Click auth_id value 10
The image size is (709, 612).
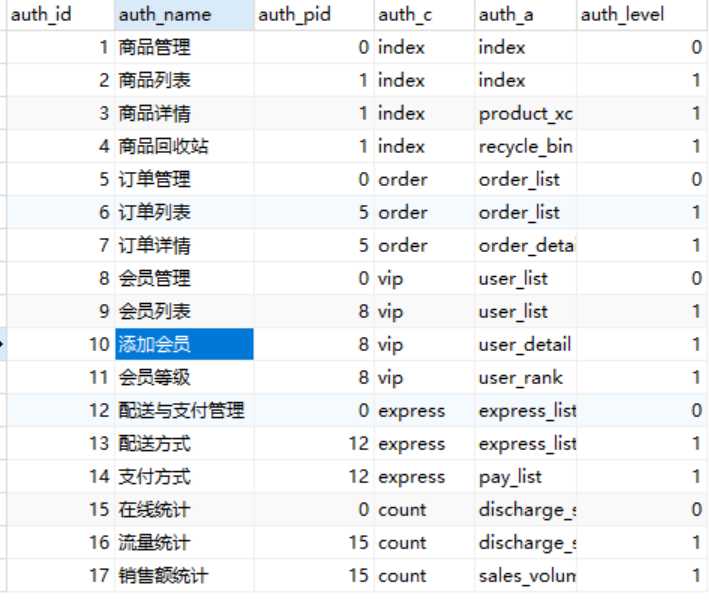pos(99,345)
